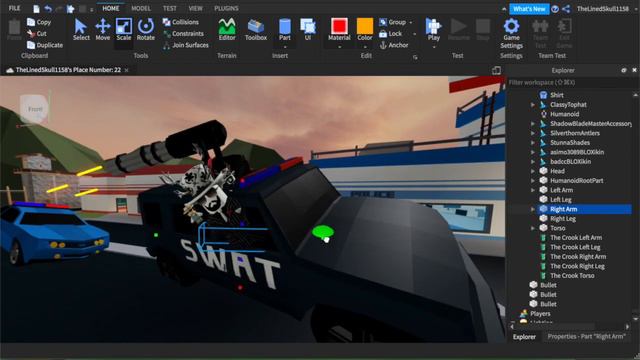This screenshot has width=640, height=360.
Task: Click the undo arrow in the title bar
Action: tap(48, 9)
